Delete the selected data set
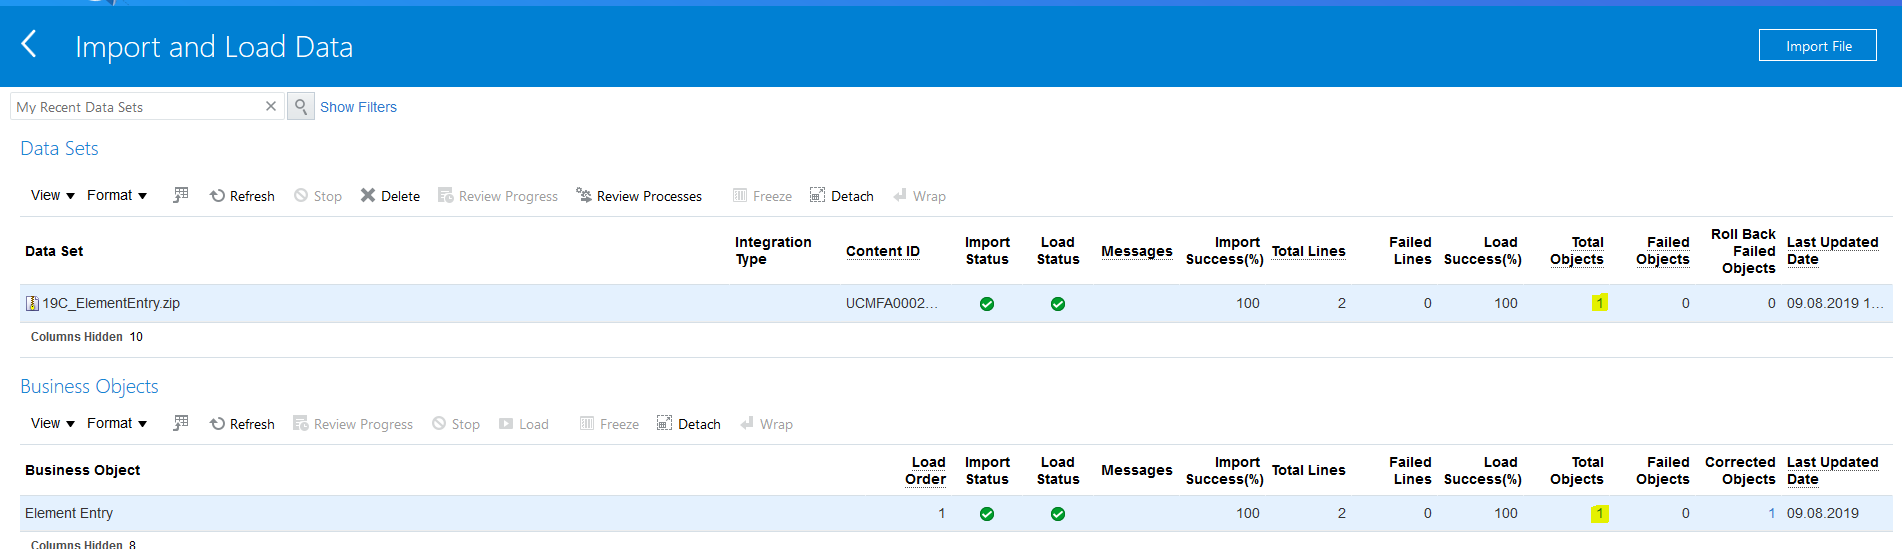The width and height of the screenshot is (1902, 549). click(390, 196)
